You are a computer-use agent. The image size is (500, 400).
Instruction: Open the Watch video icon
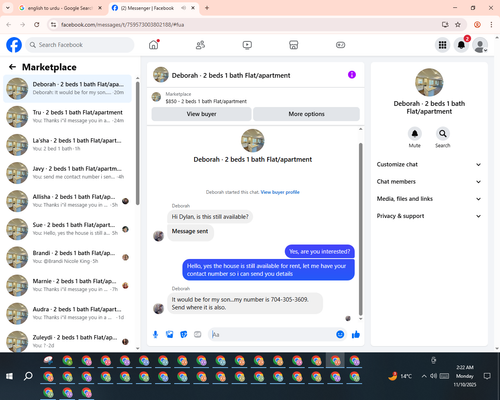[247, 45]
